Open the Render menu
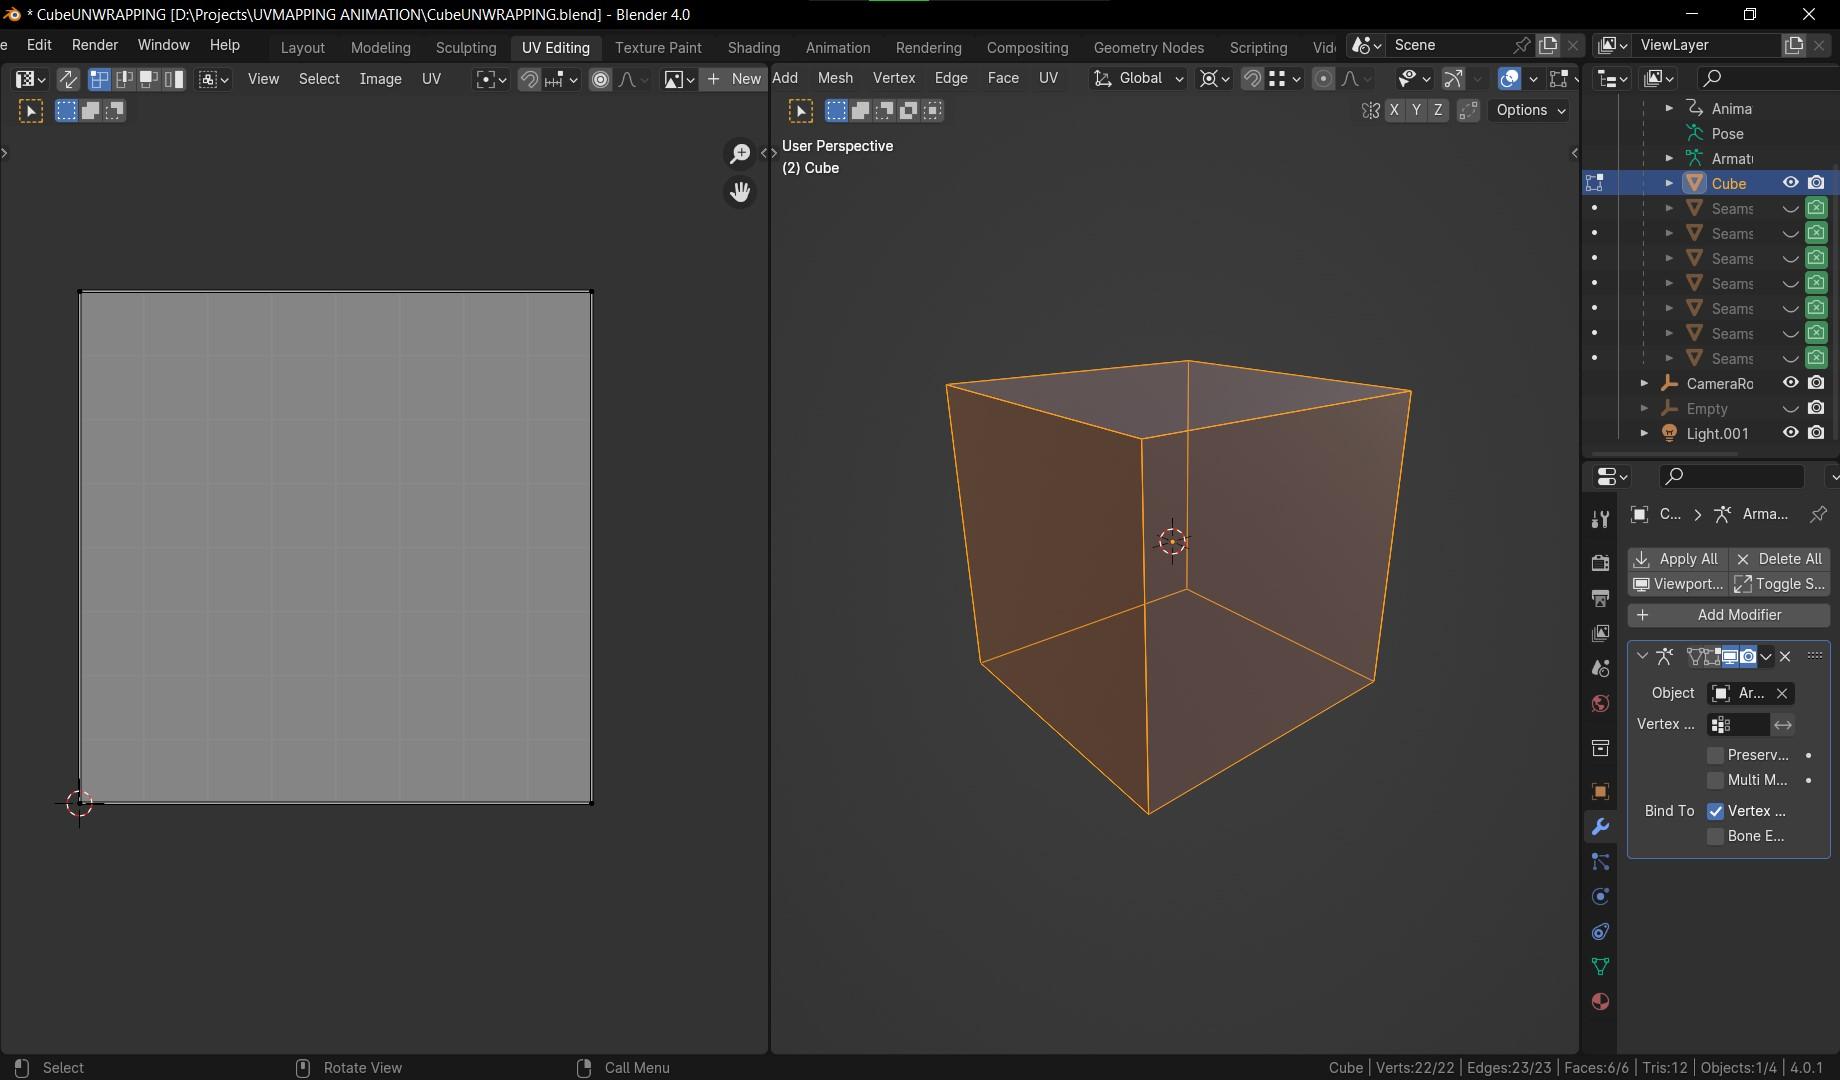This screenshot has width=1840, height=1080. 95,45
